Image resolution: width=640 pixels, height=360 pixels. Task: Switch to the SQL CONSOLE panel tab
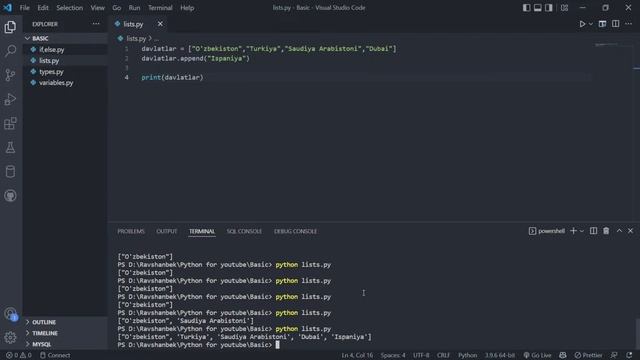point(244,231)
